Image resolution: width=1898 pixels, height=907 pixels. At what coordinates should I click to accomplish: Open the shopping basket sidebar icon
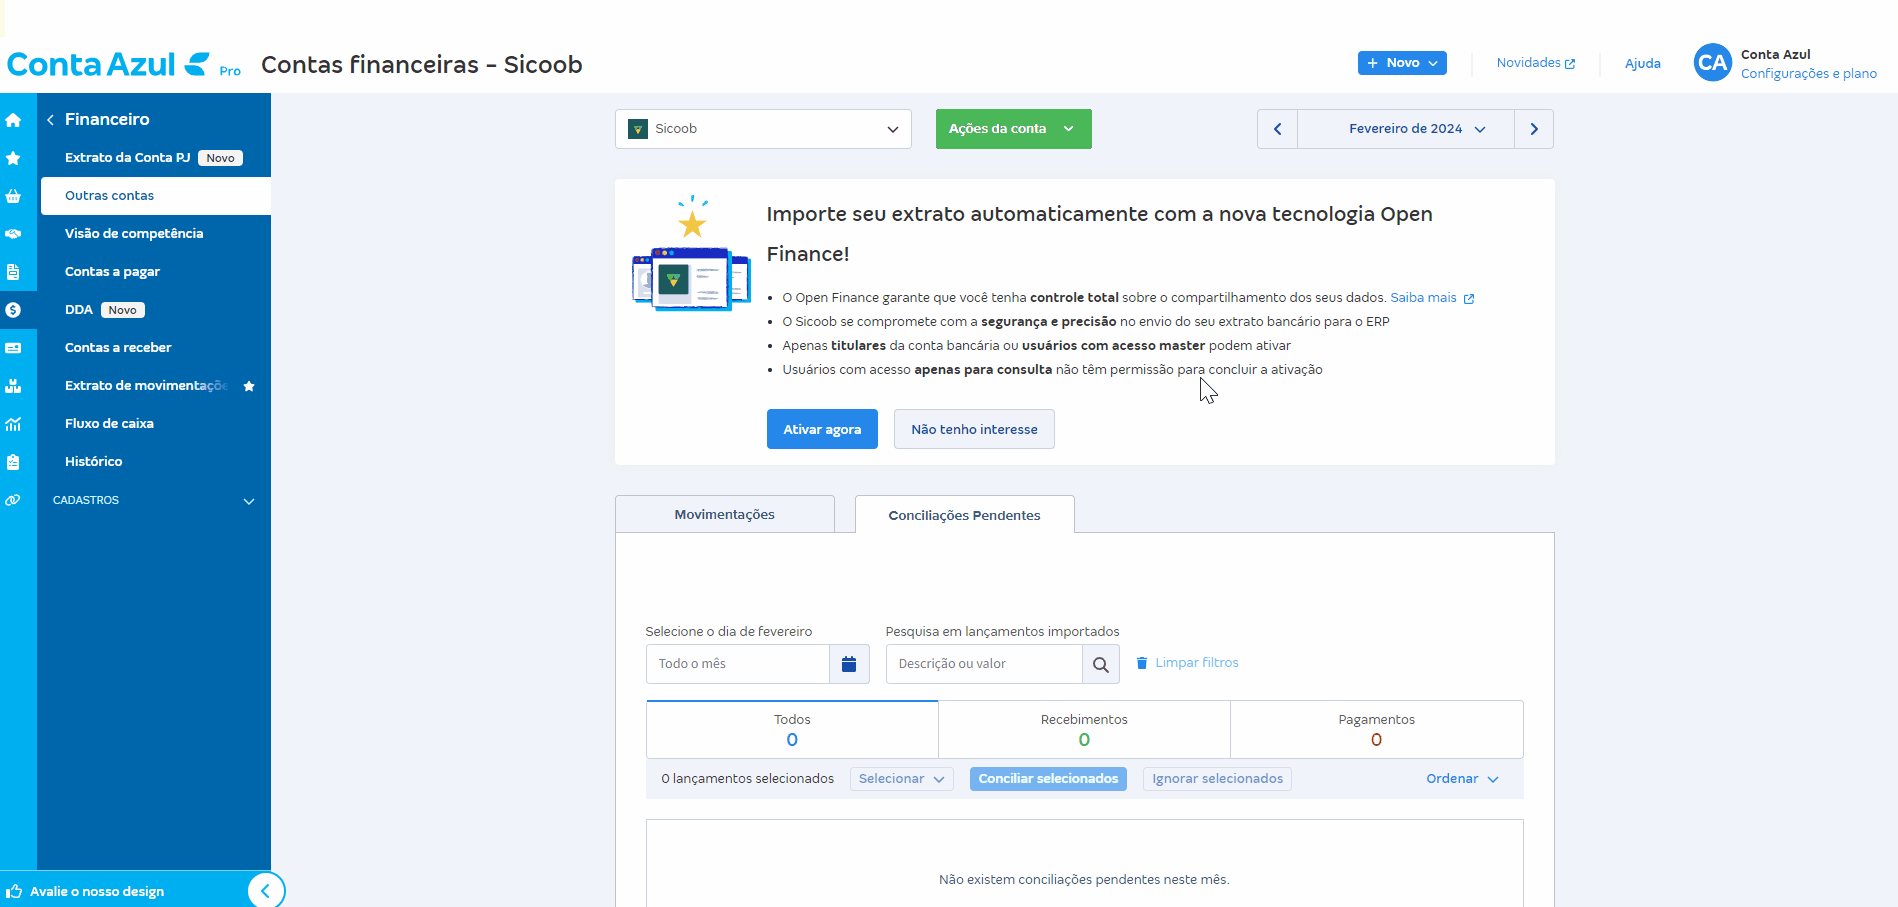click(13, 196)
